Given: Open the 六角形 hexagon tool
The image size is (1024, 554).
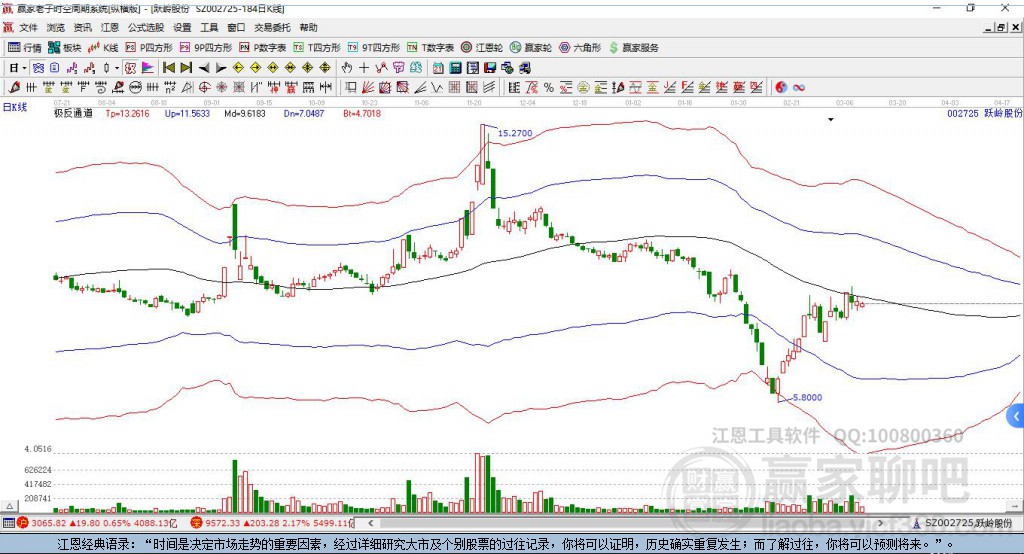Looking at the screenshot, I should tap(580, 48).
